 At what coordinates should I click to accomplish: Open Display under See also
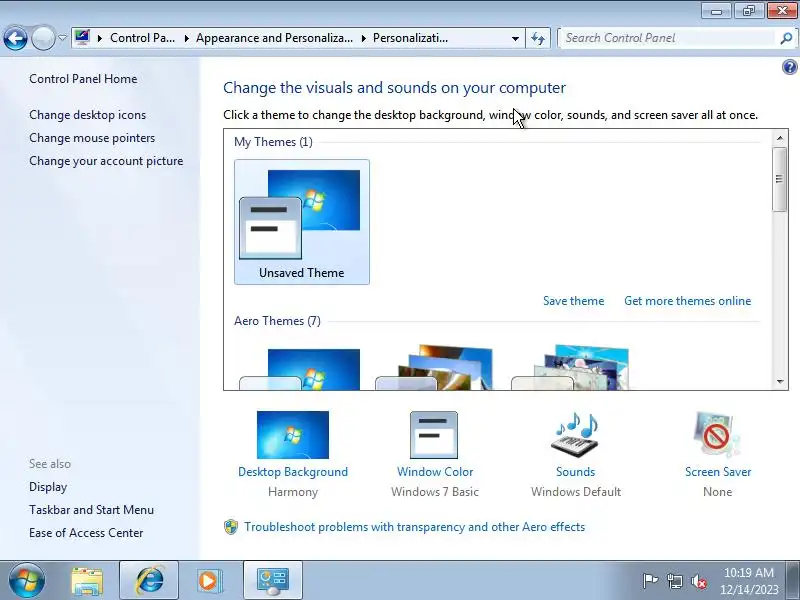coord(48,487)
